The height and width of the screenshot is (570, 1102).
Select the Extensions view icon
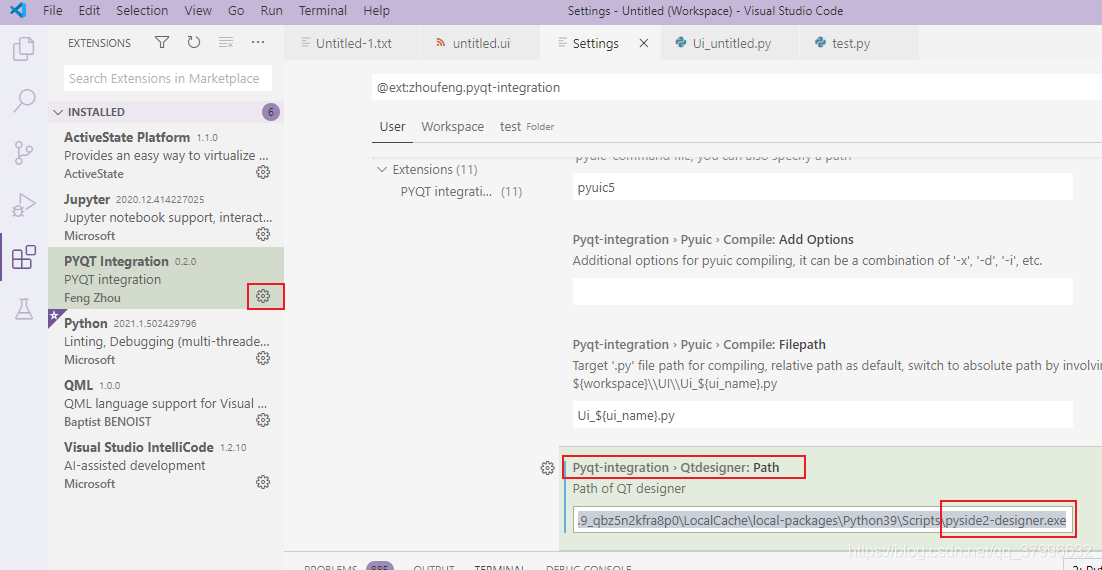coord(24,257)
